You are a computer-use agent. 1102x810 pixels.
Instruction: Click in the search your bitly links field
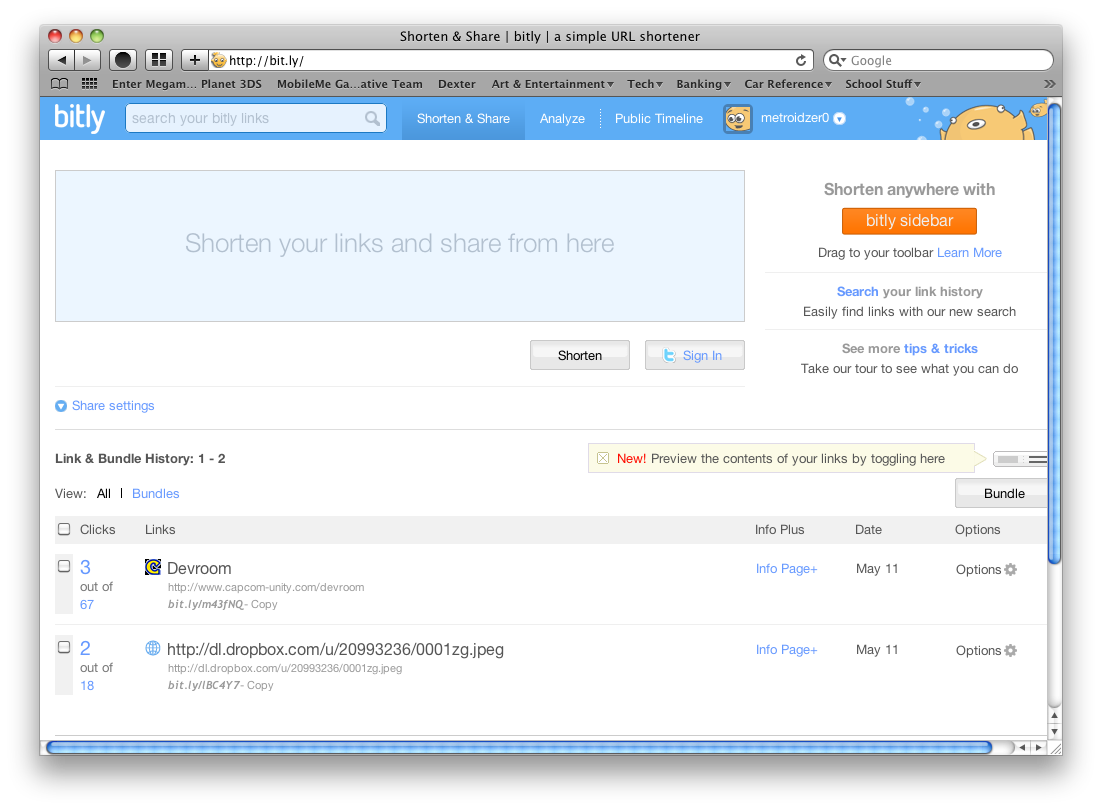tap(245, 119)
